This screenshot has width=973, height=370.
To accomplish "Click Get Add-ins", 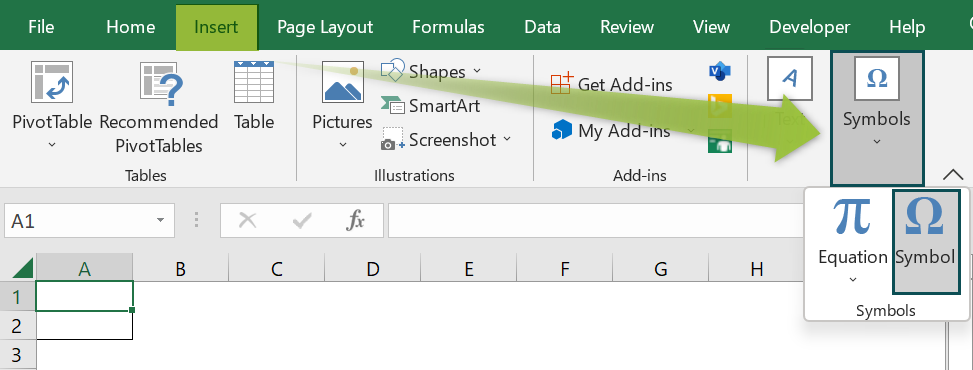I will (611, 84).
